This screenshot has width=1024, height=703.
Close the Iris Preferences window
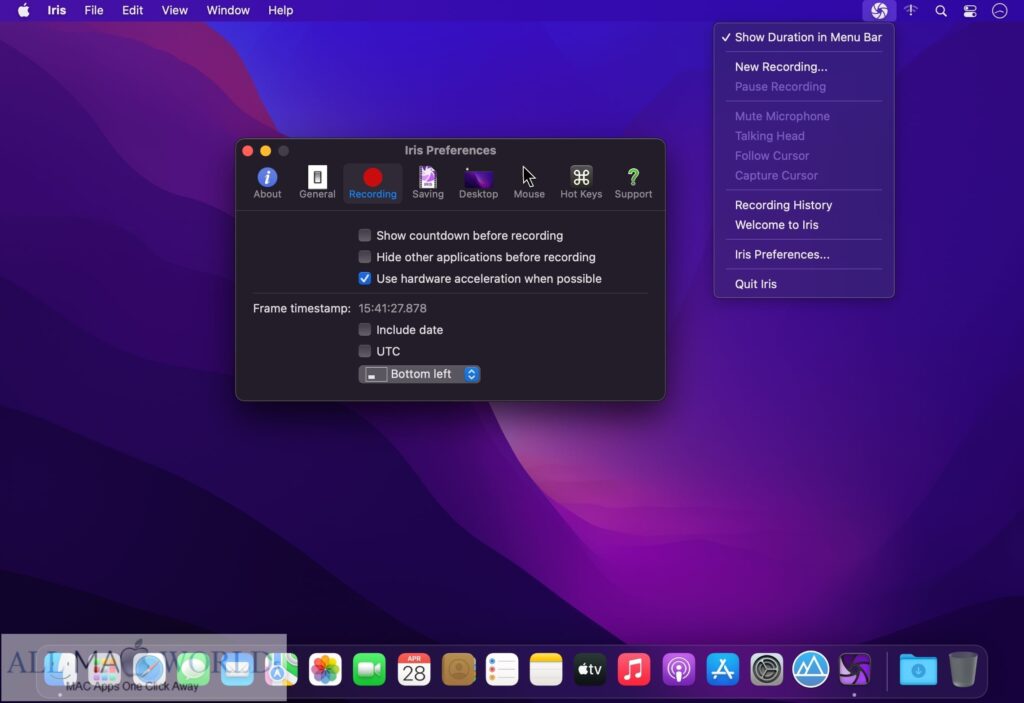(x=248, y=151)
